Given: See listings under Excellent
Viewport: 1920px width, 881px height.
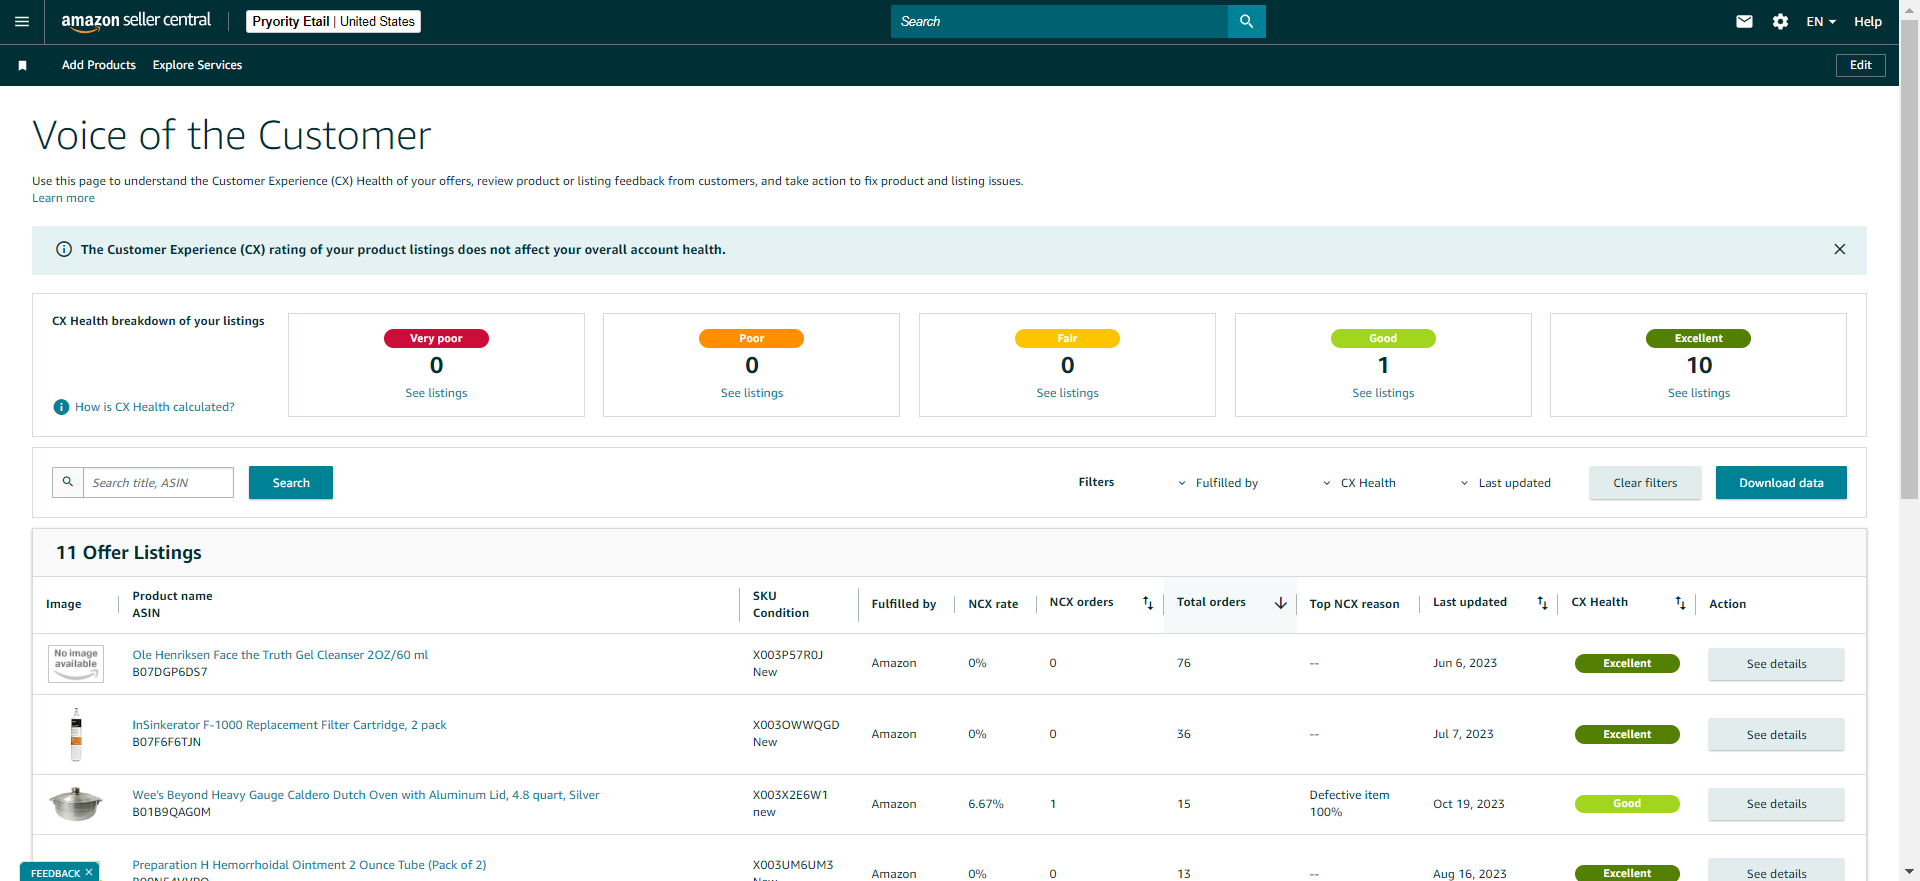Looking at the screenshot, I should point(1698,393).
